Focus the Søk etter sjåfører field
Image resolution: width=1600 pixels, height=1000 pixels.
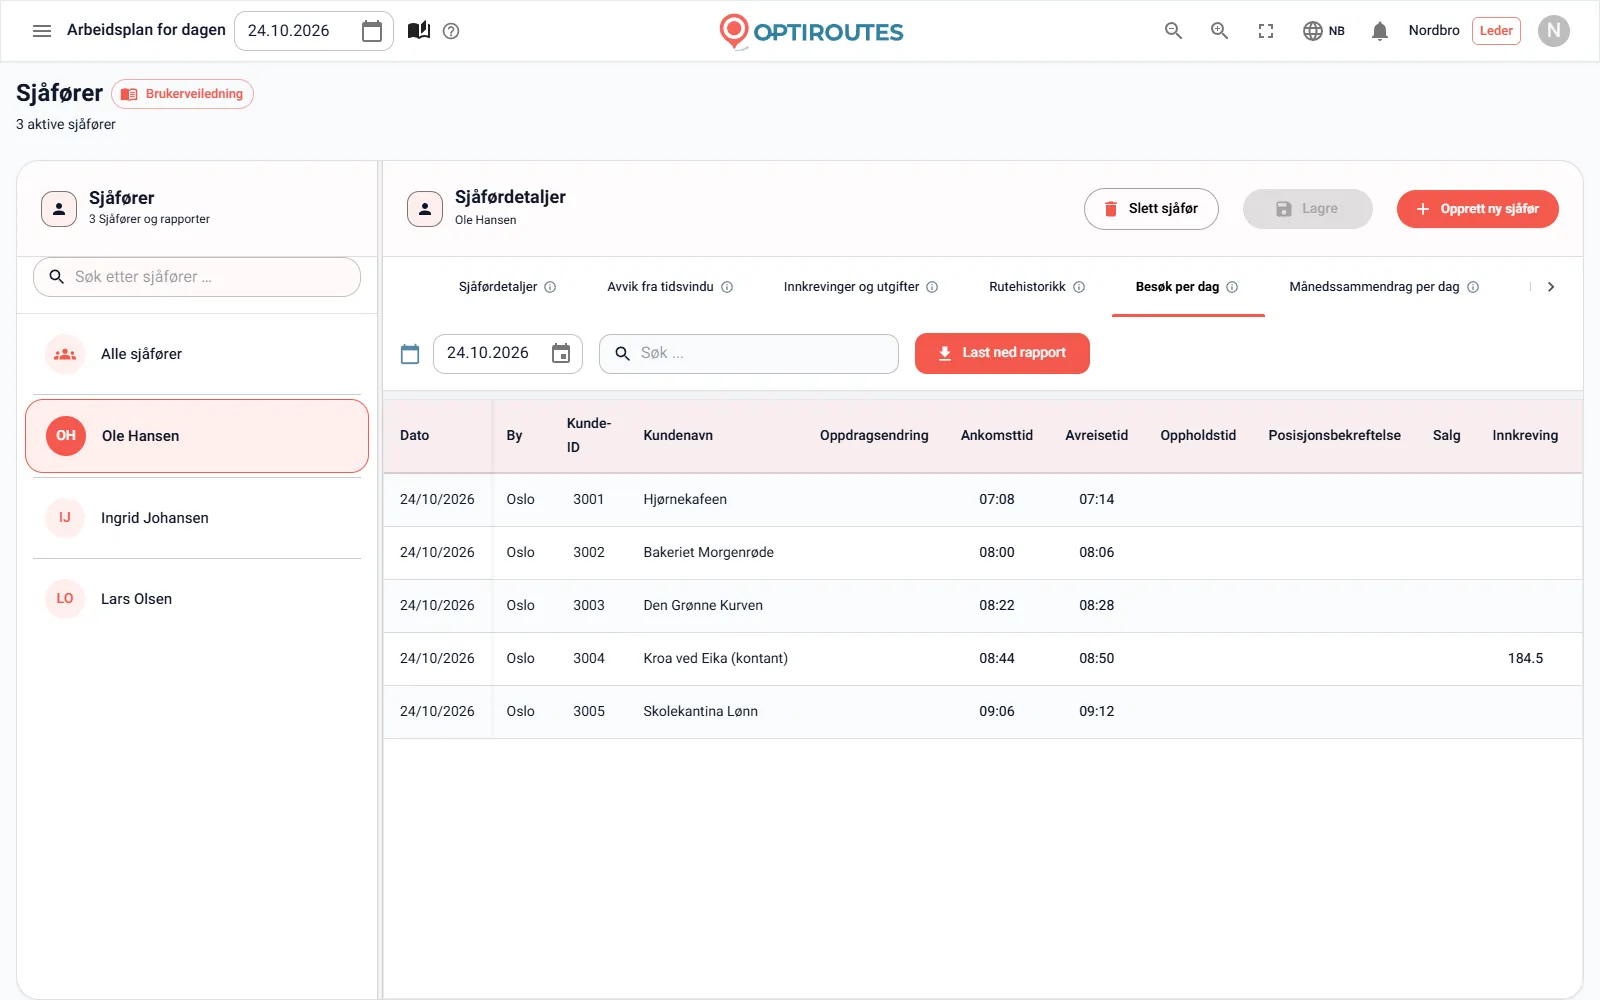click(197, 277)
